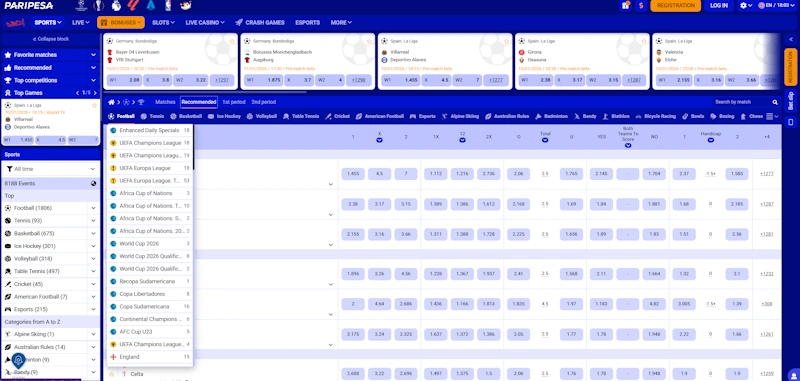
Task: Select Ice Hockey in the sports strip
Action: point(224,116)
